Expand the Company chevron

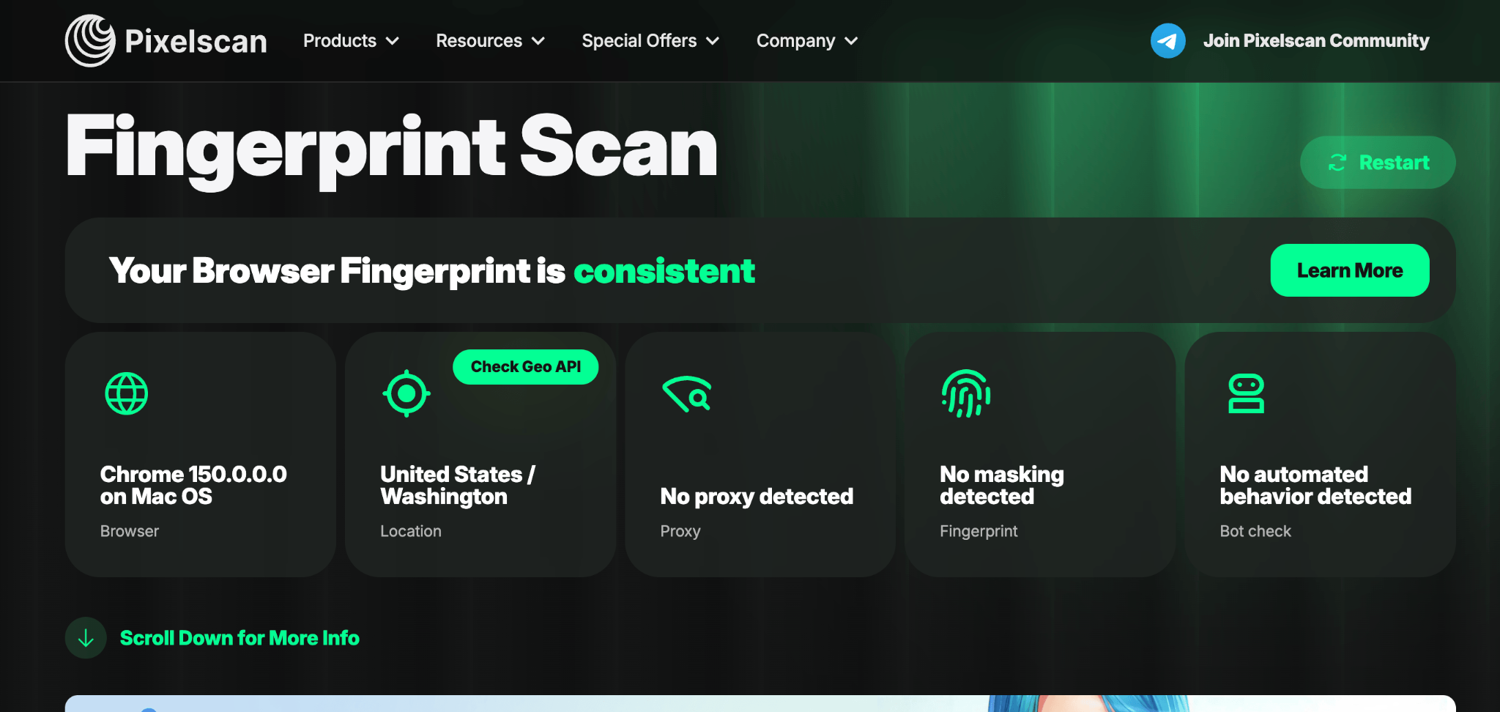point(851,41)
